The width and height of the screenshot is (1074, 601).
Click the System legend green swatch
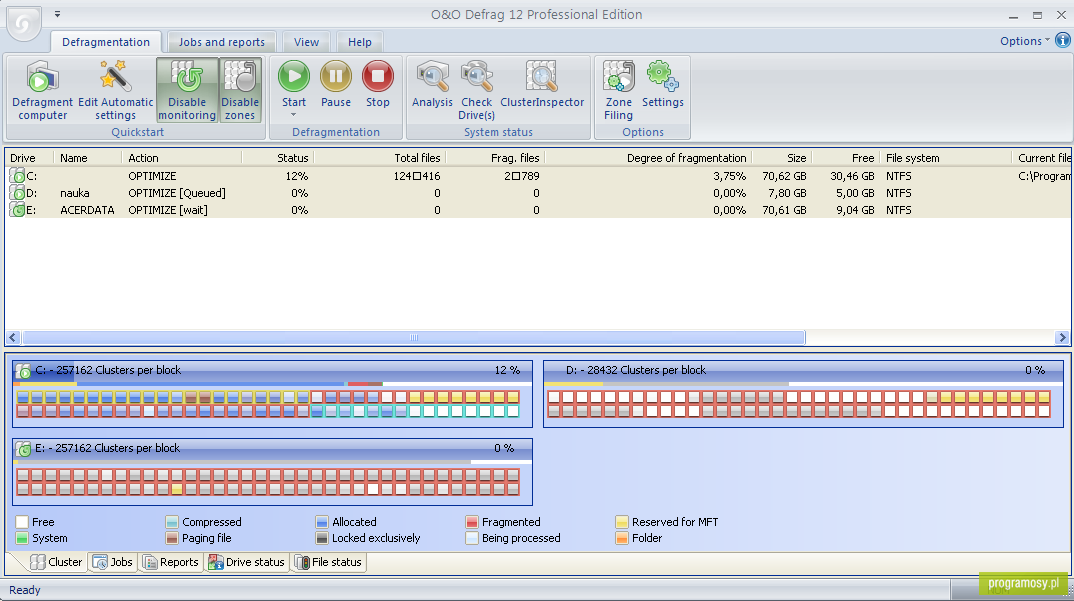22,539
